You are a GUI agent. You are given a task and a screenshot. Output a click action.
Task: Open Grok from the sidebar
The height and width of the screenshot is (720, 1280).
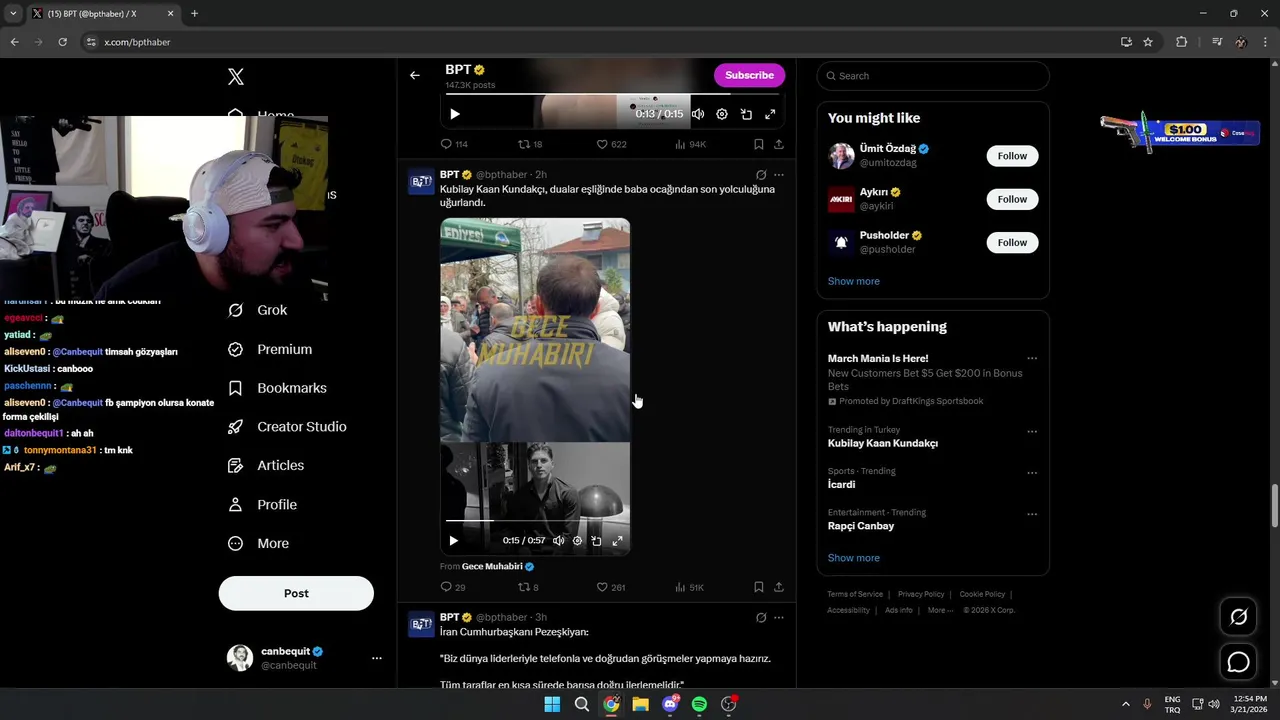(x=258, y=310)
